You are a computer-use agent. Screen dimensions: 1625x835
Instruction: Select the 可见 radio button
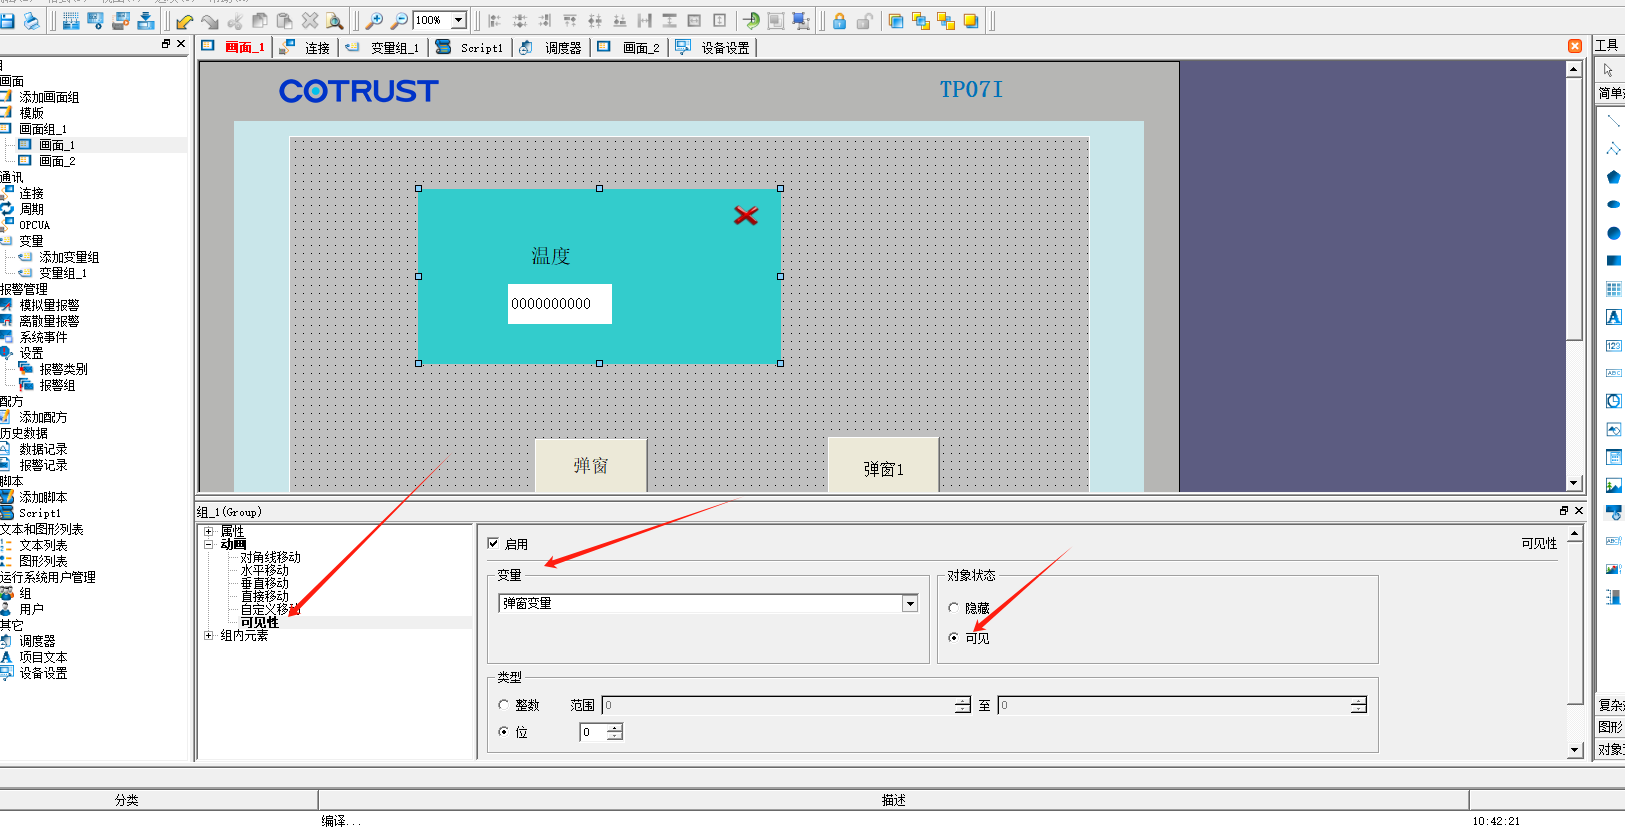click(953, 637)
